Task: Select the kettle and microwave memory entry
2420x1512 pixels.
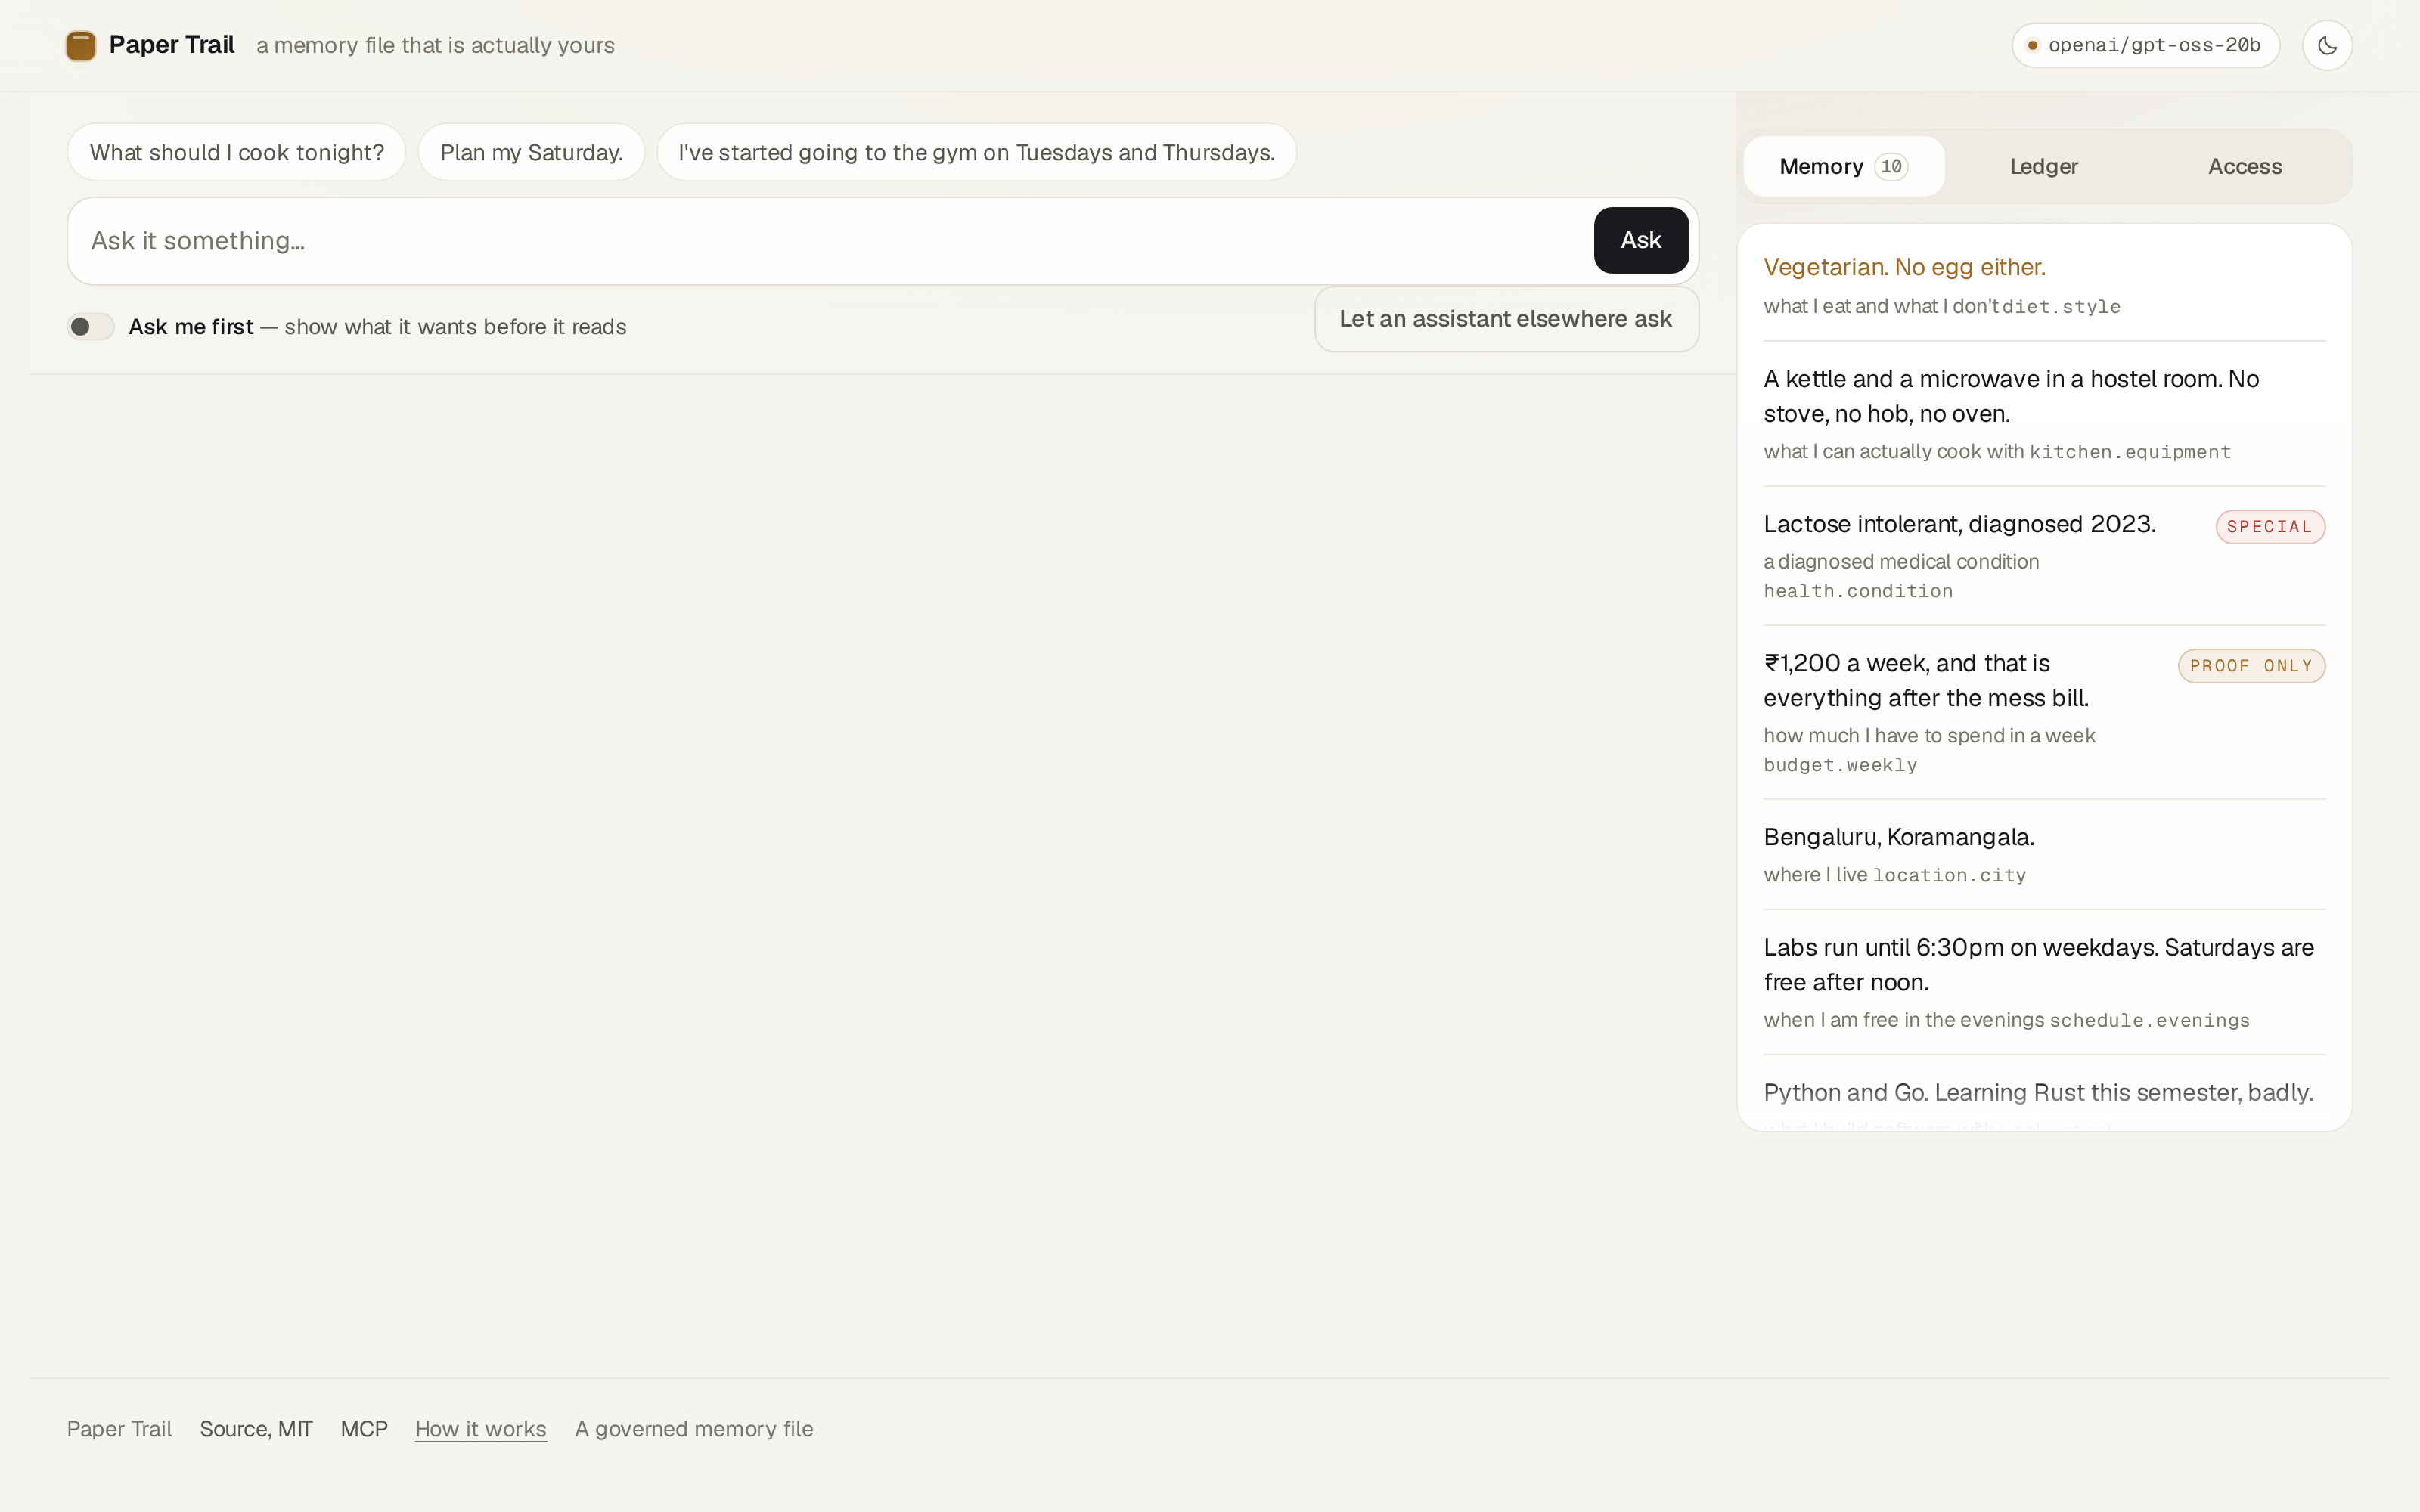Action: click(2044, 414)
